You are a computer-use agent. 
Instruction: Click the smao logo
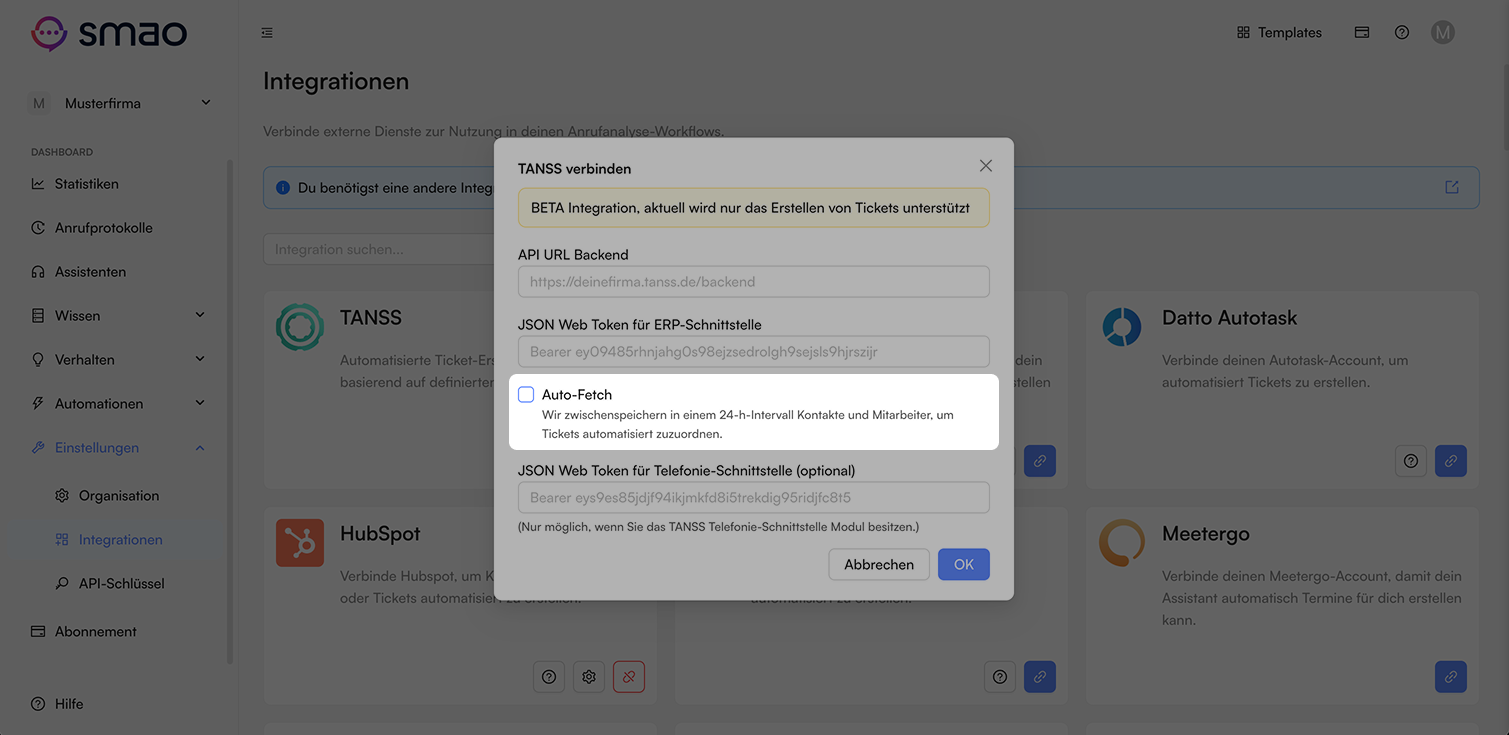(109, 32)
